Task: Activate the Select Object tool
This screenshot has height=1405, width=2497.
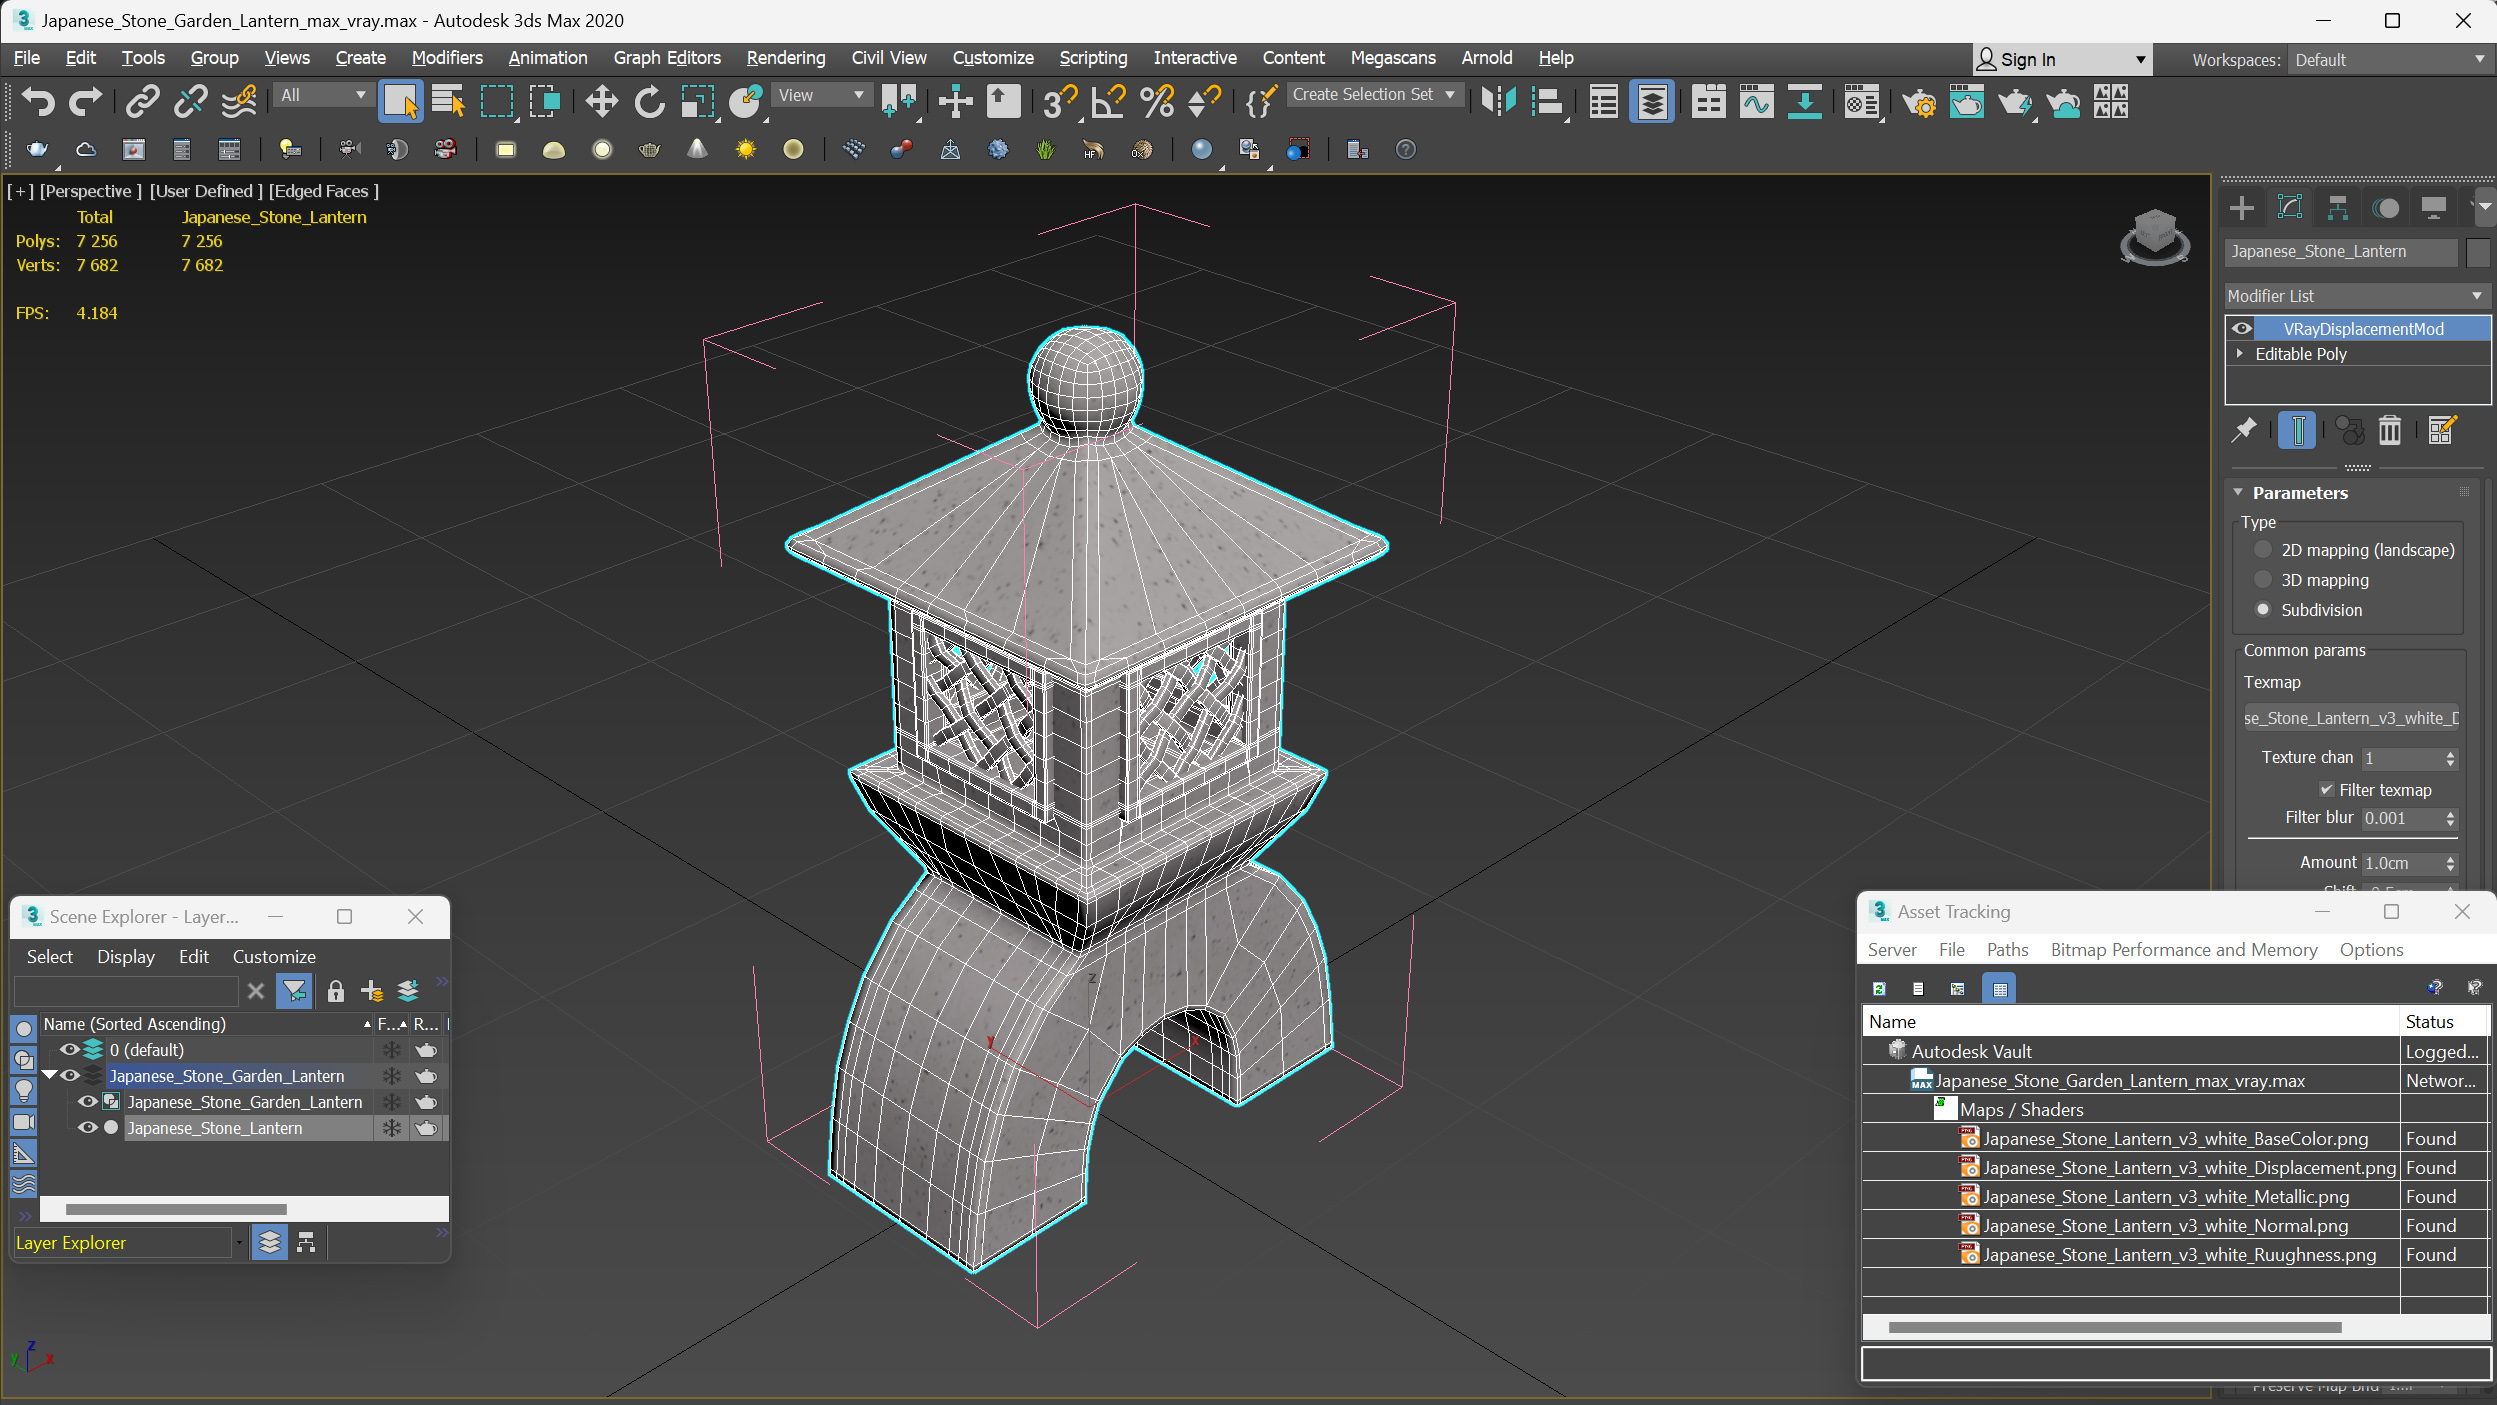Action: pyautogui.click(x=400, y=101)
